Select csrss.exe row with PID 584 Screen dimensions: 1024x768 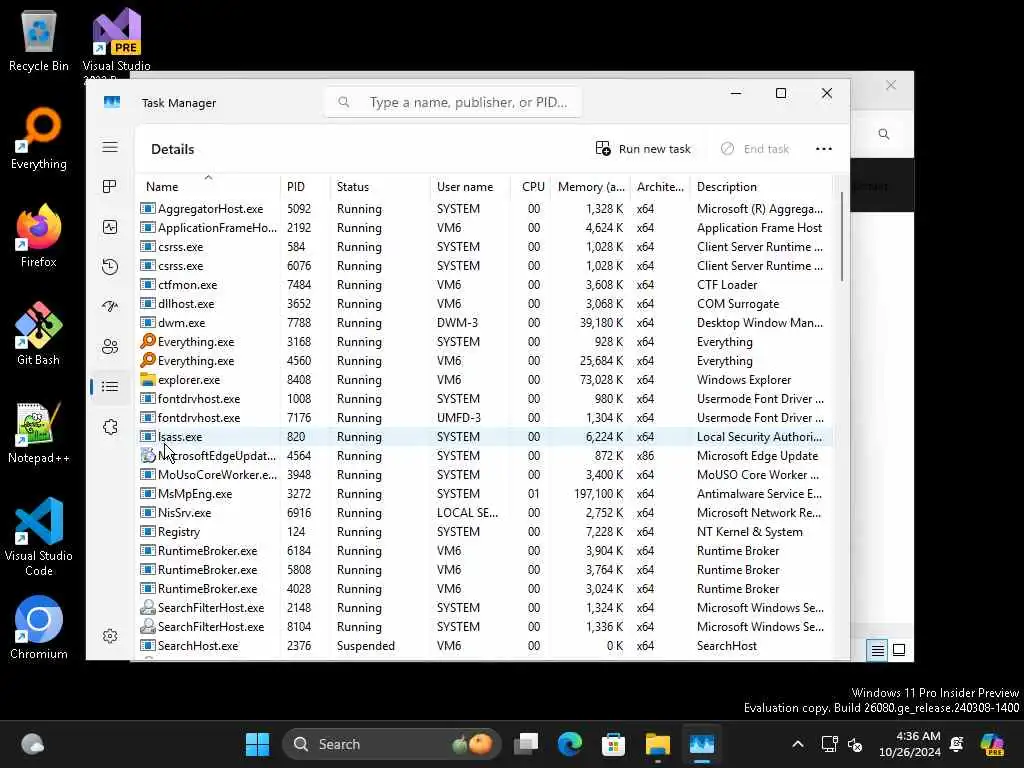(x=484, y=247)
